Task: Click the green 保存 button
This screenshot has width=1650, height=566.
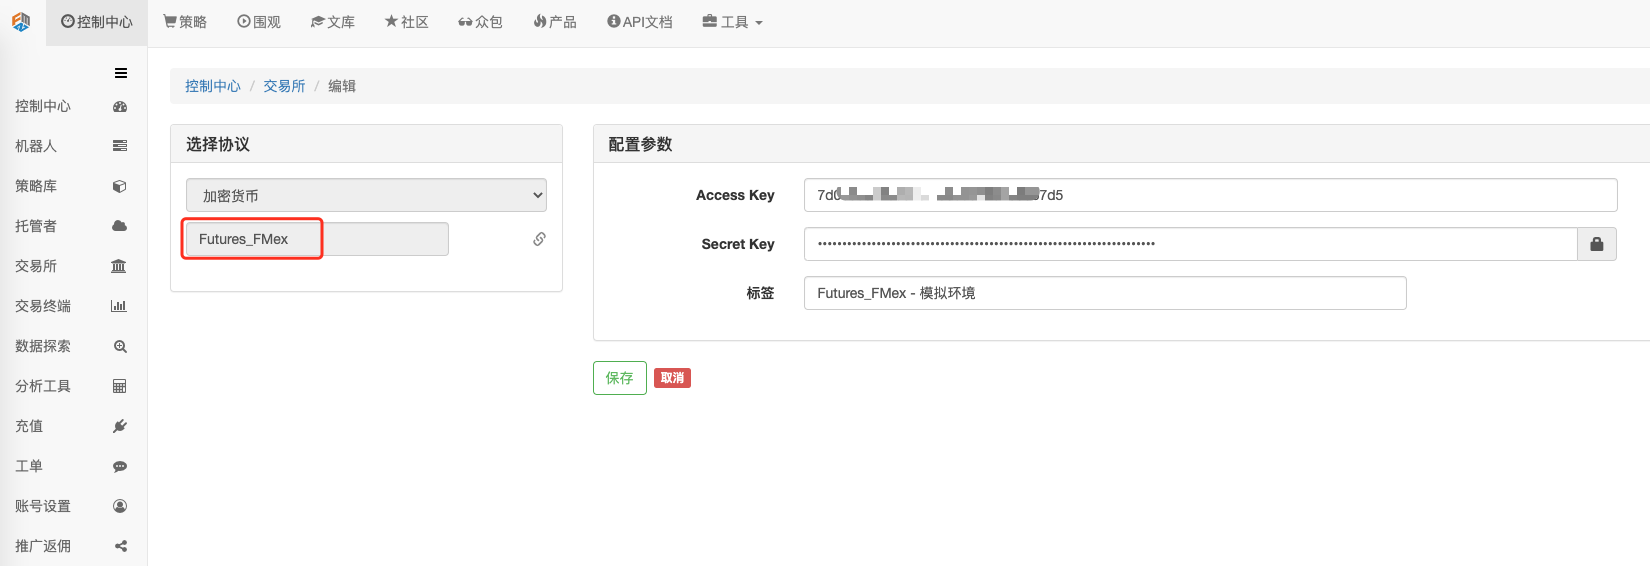Action: click(x=619, y=378)
